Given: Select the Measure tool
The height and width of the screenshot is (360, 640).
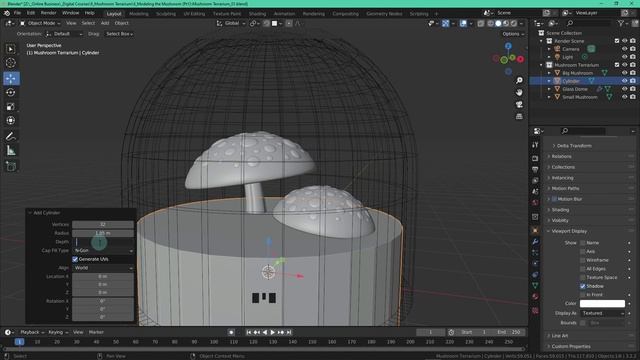Looking at the screenshot, I should click(11, 151).
